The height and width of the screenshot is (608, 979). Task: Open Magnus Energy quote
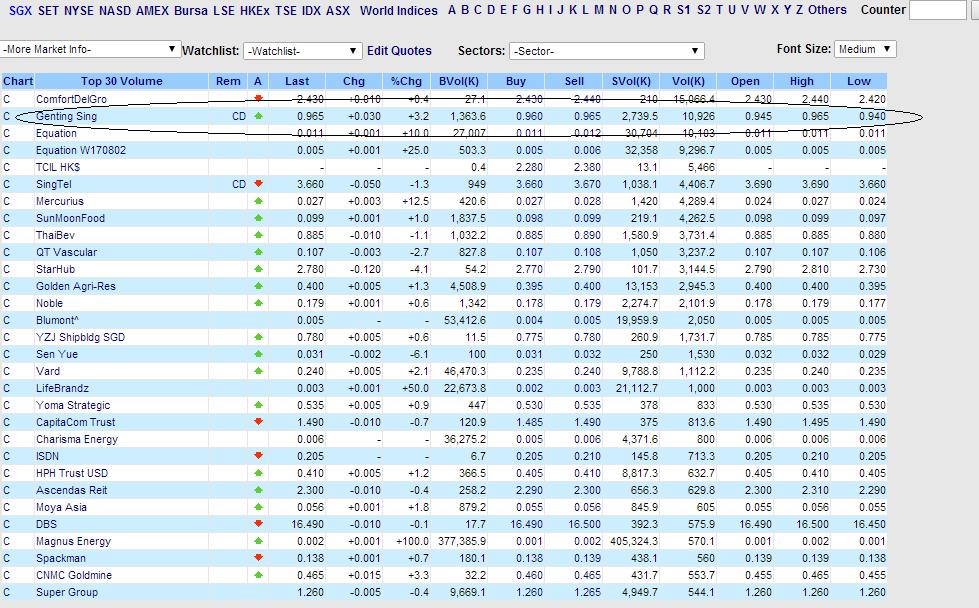point(73,541)
